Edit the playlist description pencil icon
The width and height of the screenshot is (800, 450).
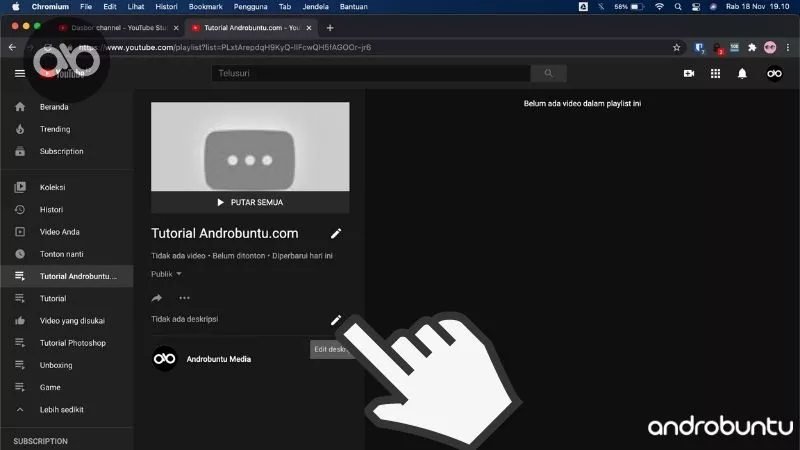point(336,320)
